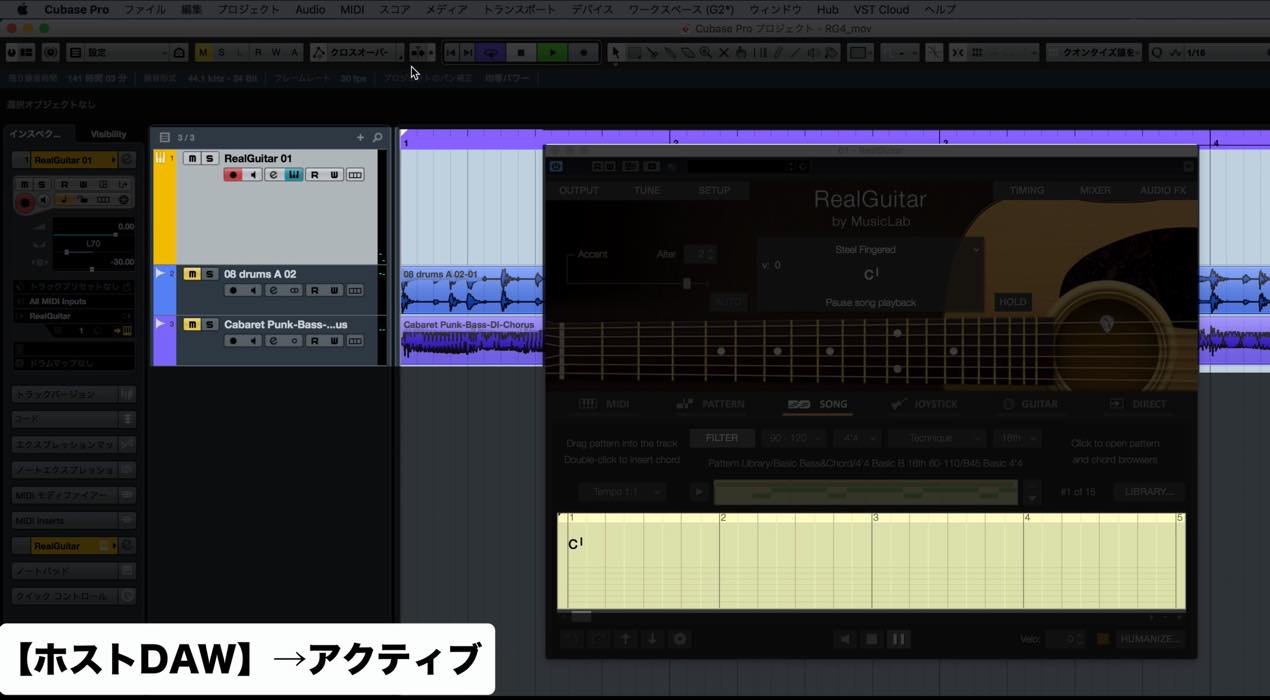Open RealGuitar TIMING tab
Screen dimensions: 1270x700
[x=1027, y=190]
